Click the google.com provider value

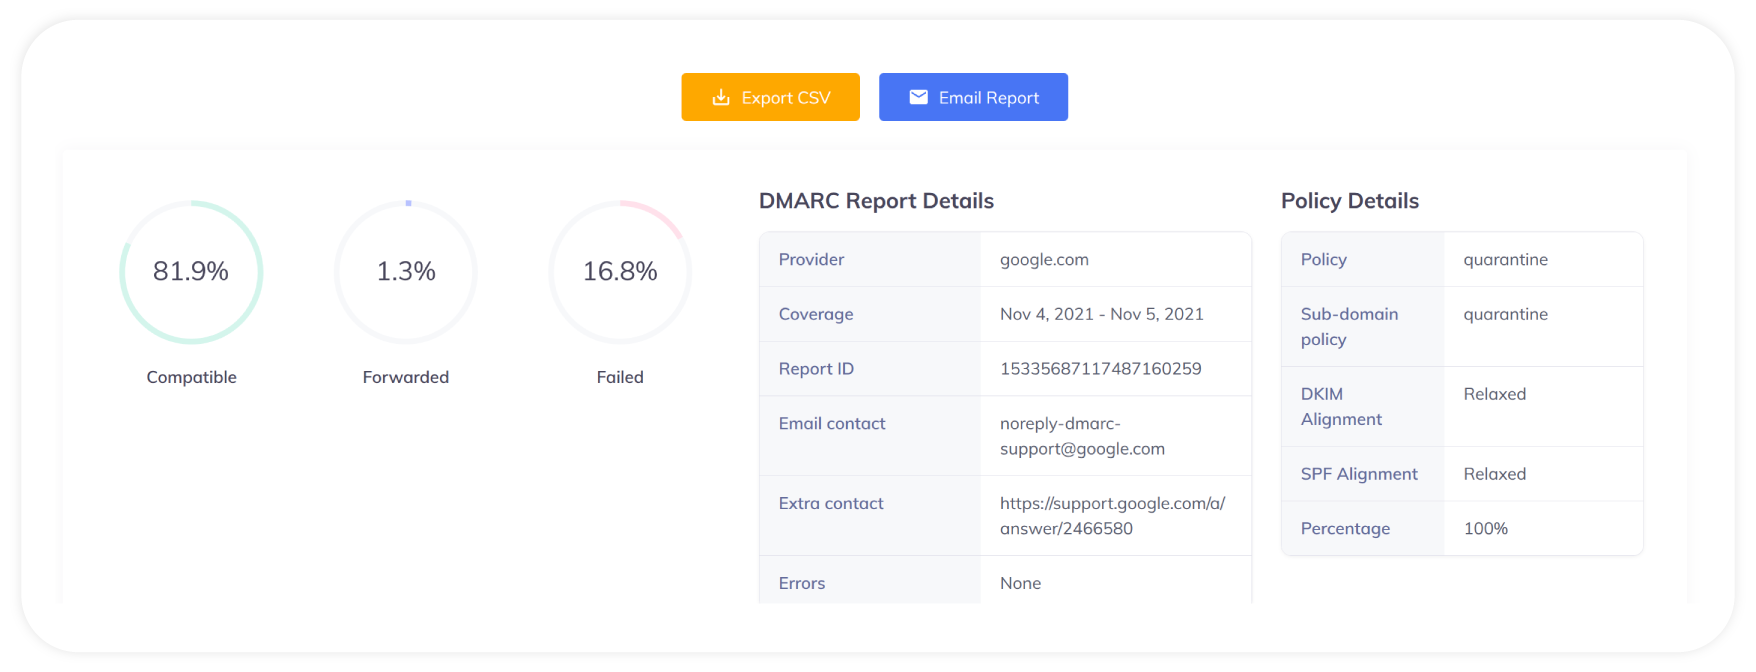tap(1044, 260)
